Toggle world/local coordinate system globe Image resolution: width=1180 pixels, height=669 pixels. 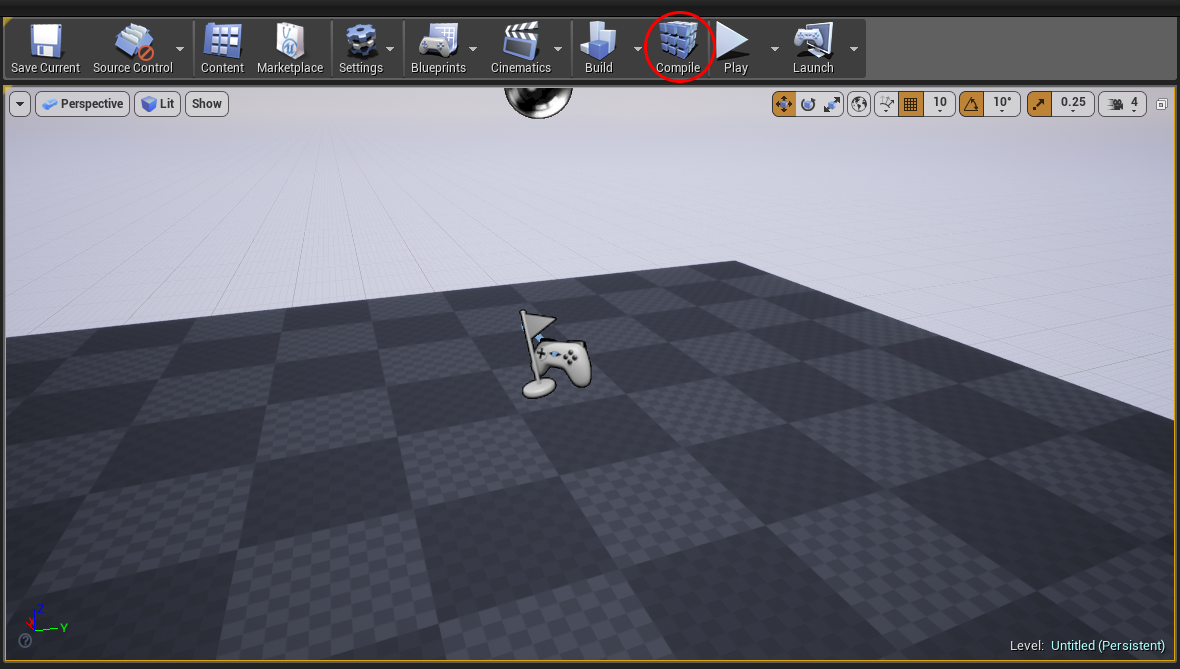pos(859,104)
